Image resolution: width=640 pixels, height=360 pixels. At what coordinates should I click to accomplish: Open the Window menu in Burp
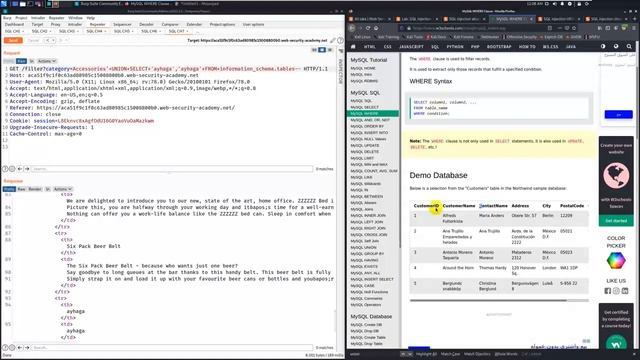pyautogui.click(x=75, y=18)
